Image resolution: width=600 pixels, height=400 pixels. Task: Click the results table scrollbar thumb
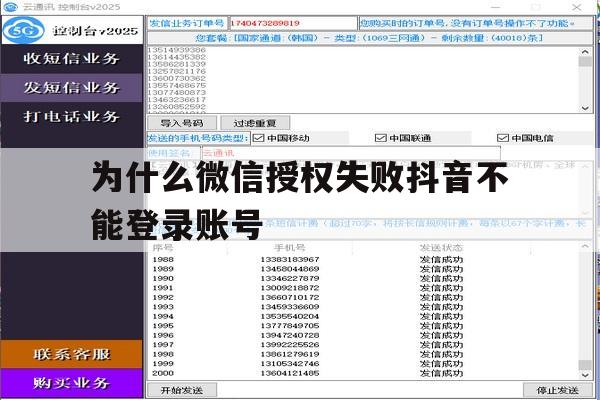[x=585, y=365]
